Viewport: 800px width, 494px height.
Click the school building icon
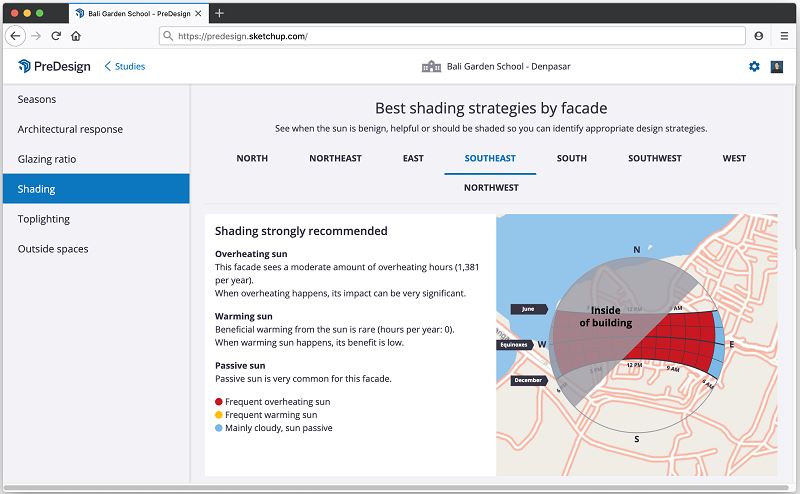coord(431,66)
